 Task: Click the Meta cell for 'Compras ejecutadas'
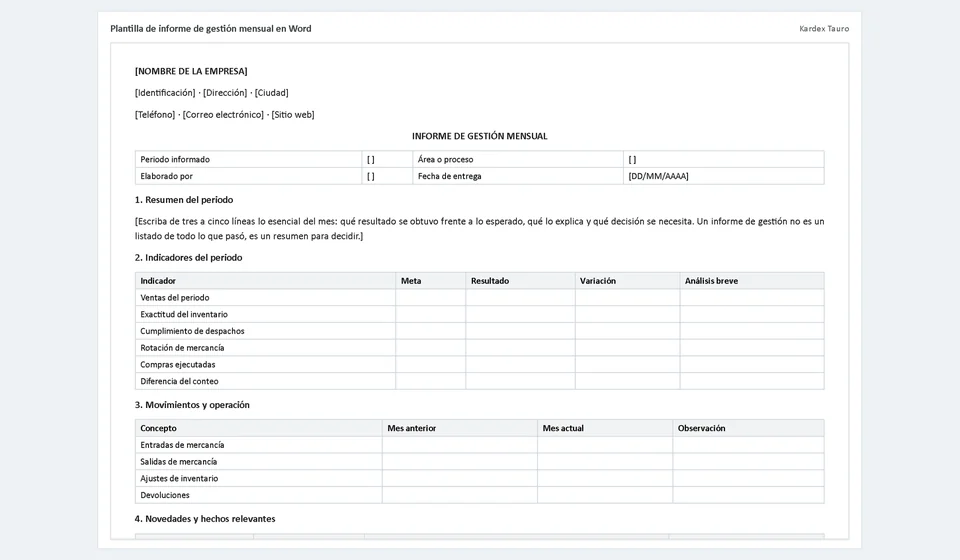(x=430, y=365)
